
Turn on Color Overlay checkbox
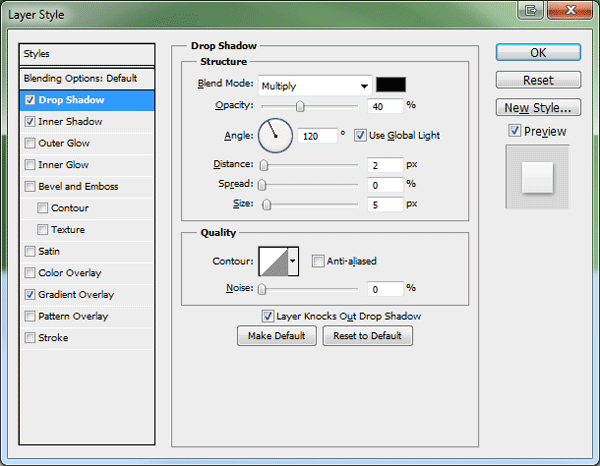click(30, 273)
